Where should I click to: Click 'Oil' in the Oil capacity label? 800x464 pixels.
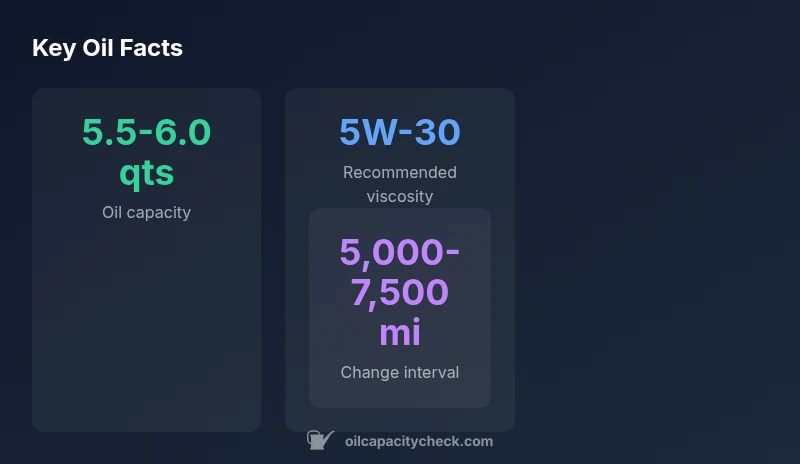coord(114,212)
